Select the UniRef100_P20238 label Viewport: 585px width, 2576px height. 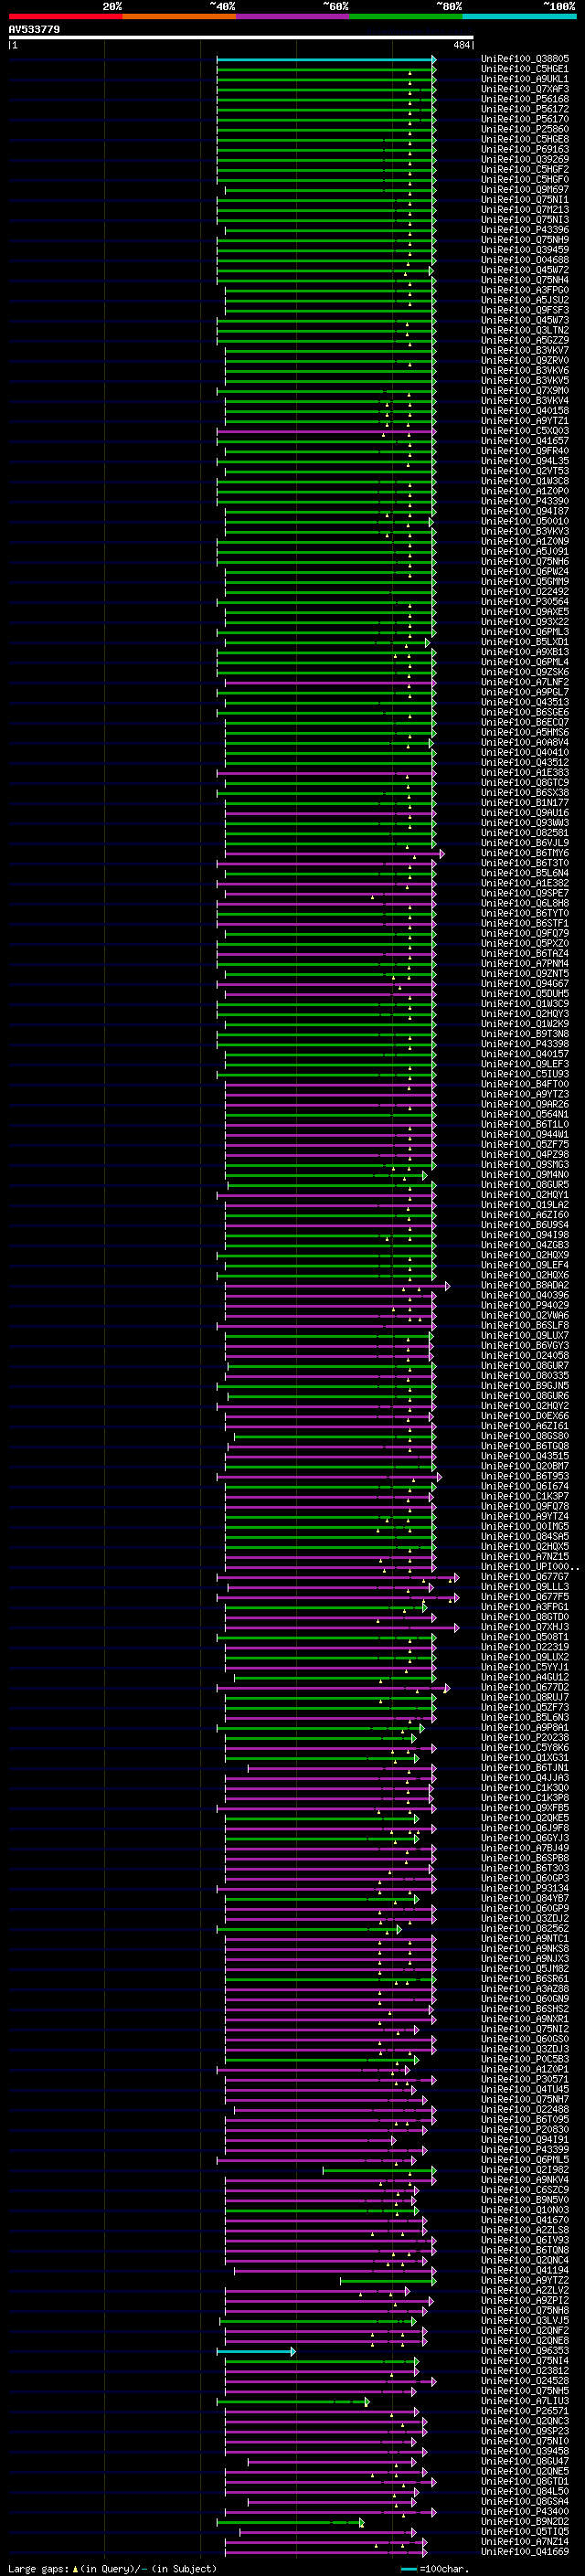pos(525,1737)
